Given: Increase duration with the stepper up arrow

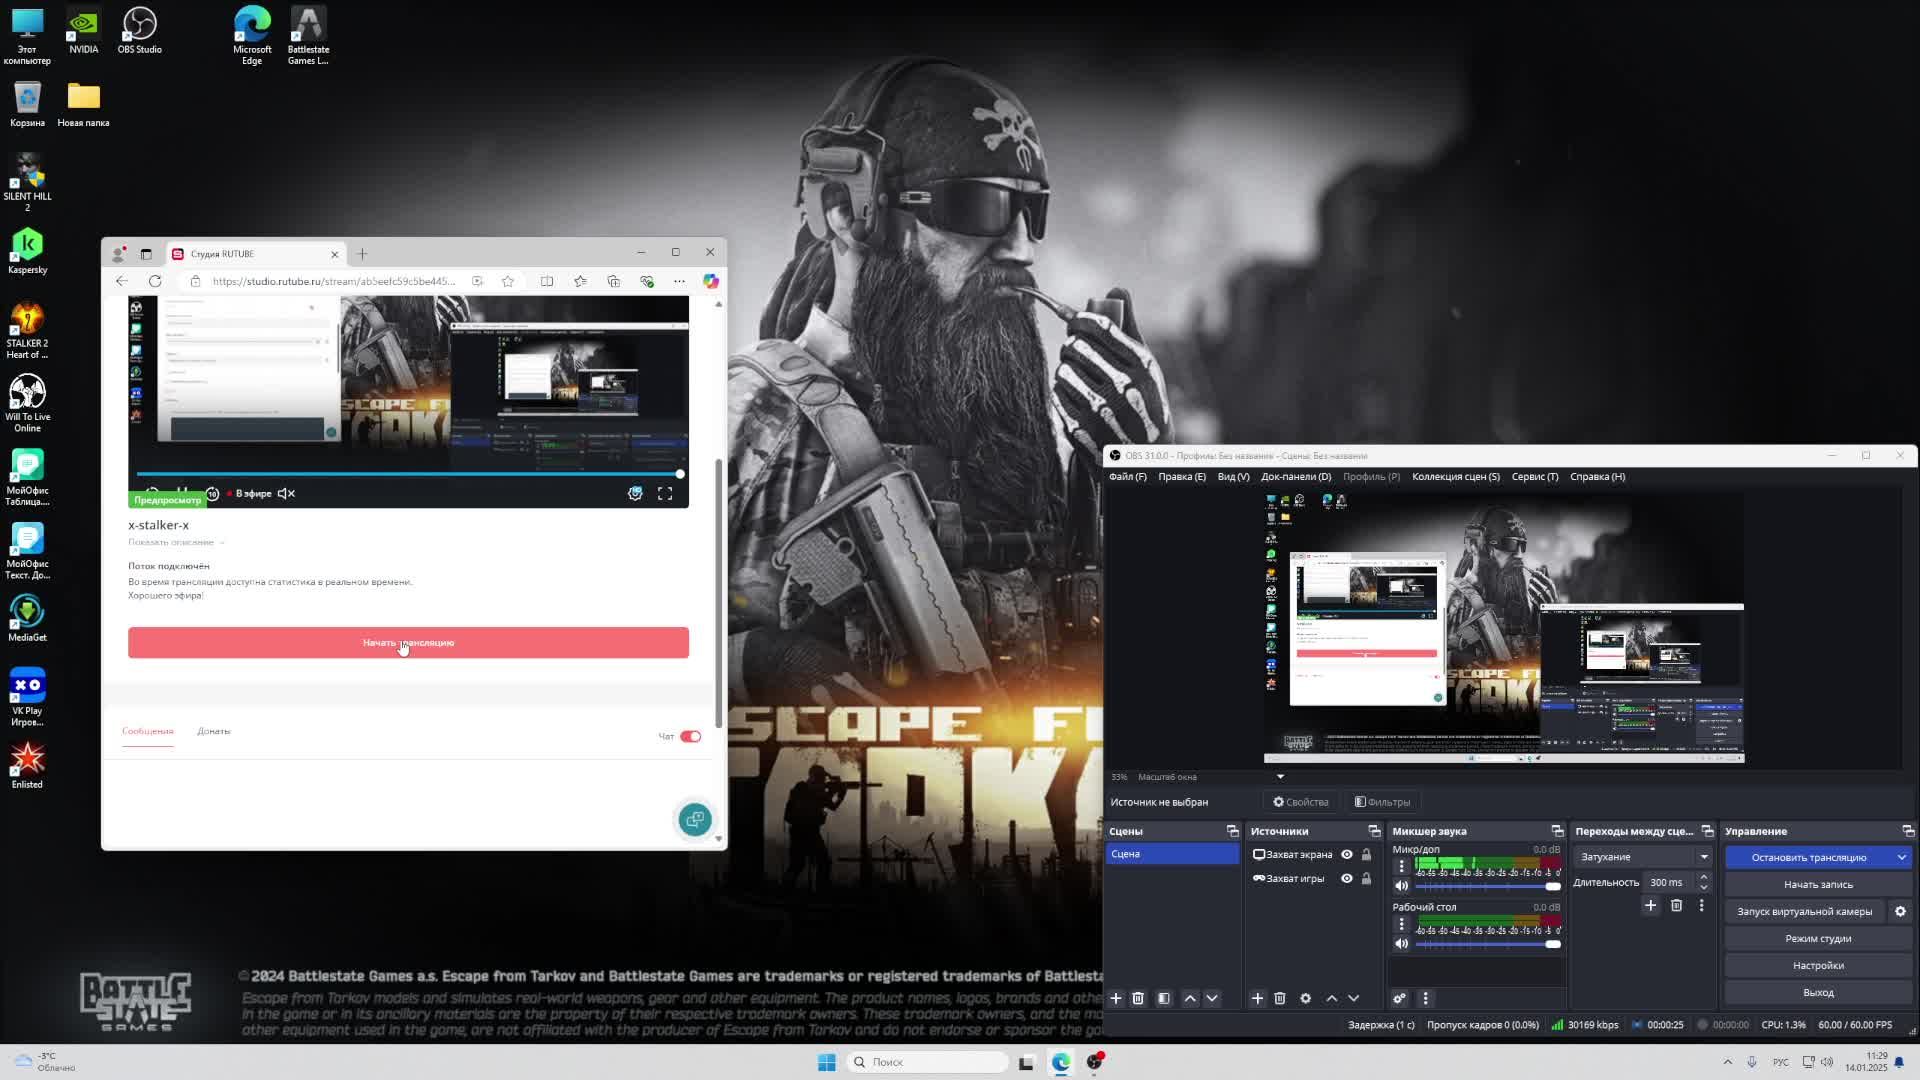Looking at the screenshot, I should tap(1704, 877).
